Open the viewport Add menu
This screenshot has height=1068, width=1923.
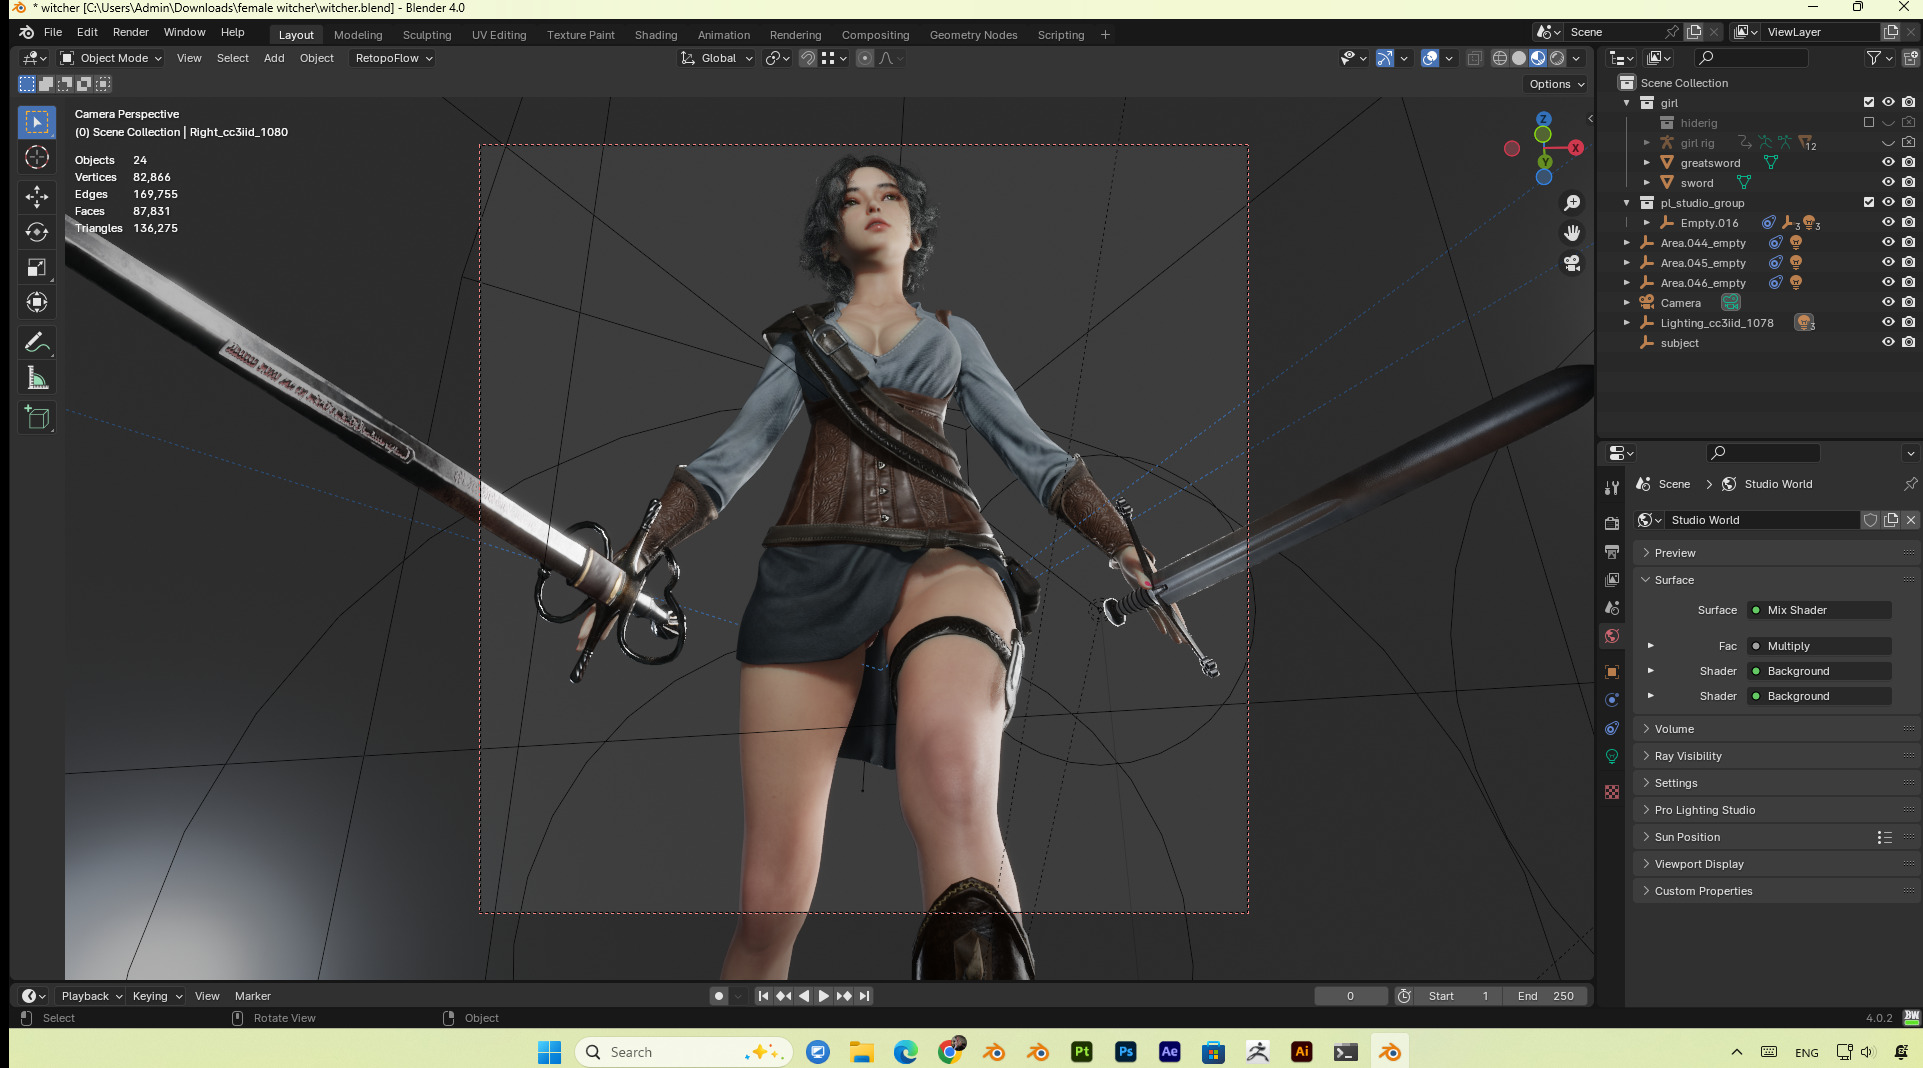(x=274, y=58)
